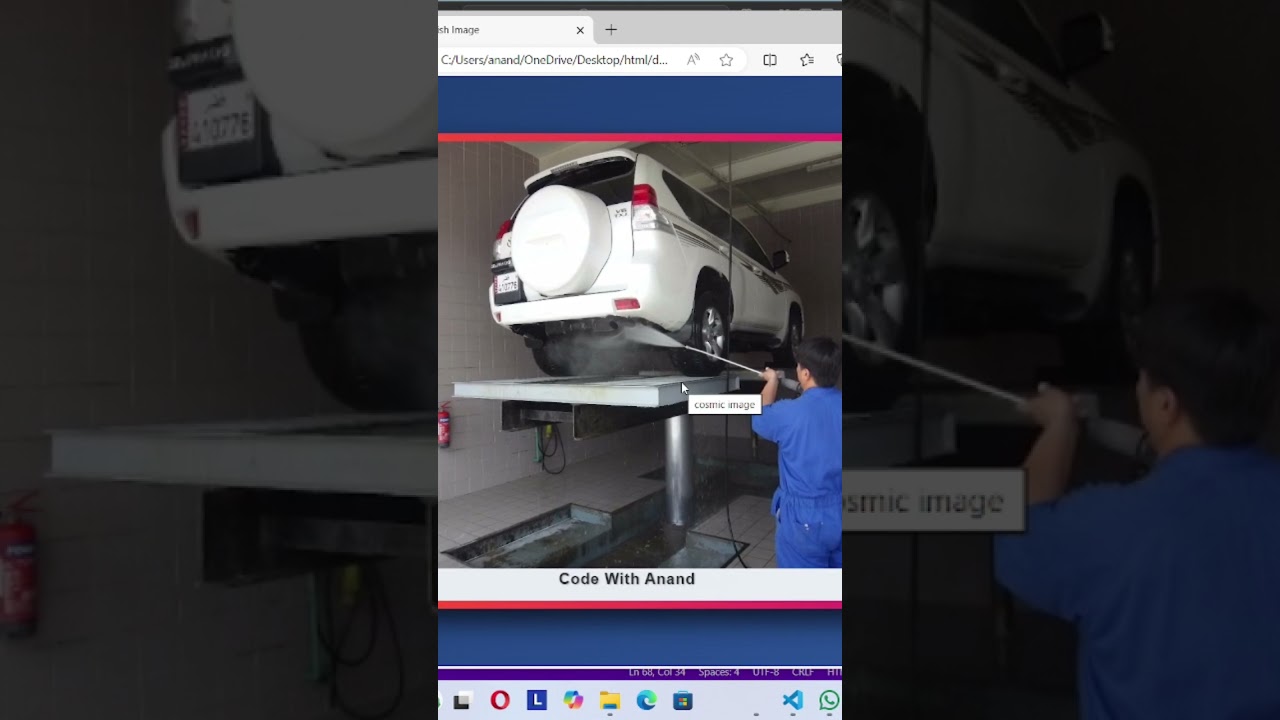Open the blue L app in taskbar
This screenshot has height=720, width=1280.
tap(537, 700)
